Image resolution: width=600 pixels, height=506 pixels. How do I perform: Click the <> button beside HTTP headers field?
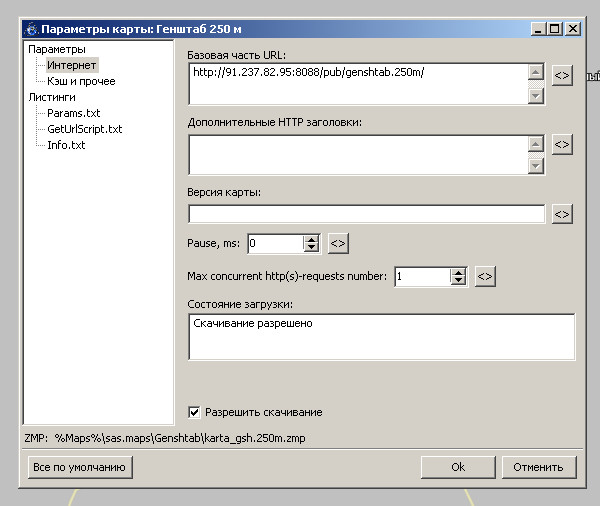(562, 145)
